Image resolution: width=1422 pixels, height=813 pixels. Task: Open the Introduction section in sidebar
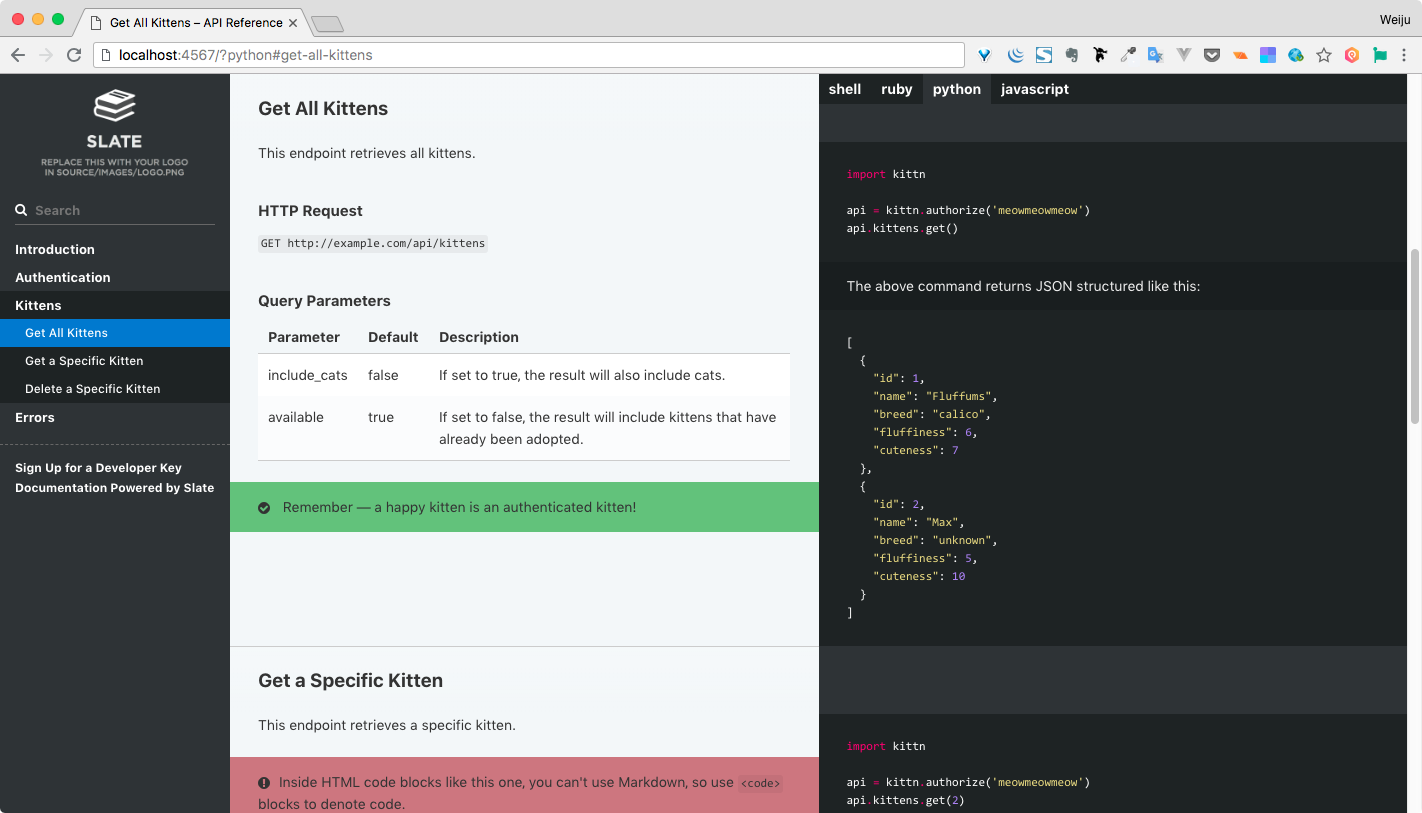point(55,249)
